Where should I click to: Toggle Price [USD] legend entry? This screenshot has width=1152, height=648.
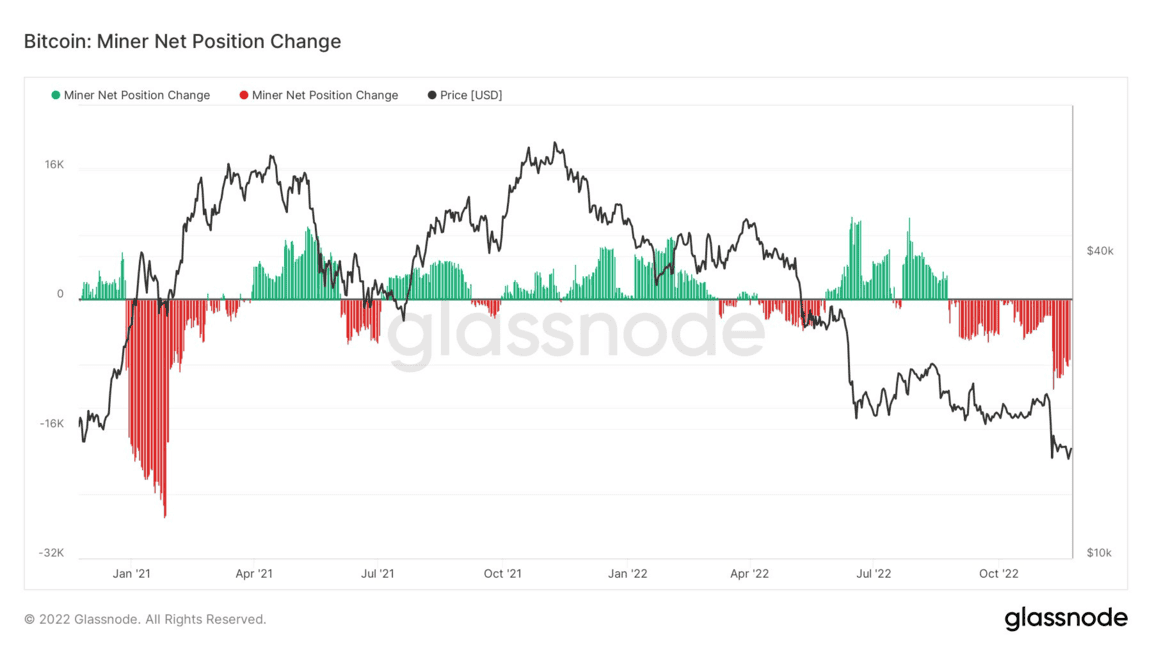(x=470, y=95)
